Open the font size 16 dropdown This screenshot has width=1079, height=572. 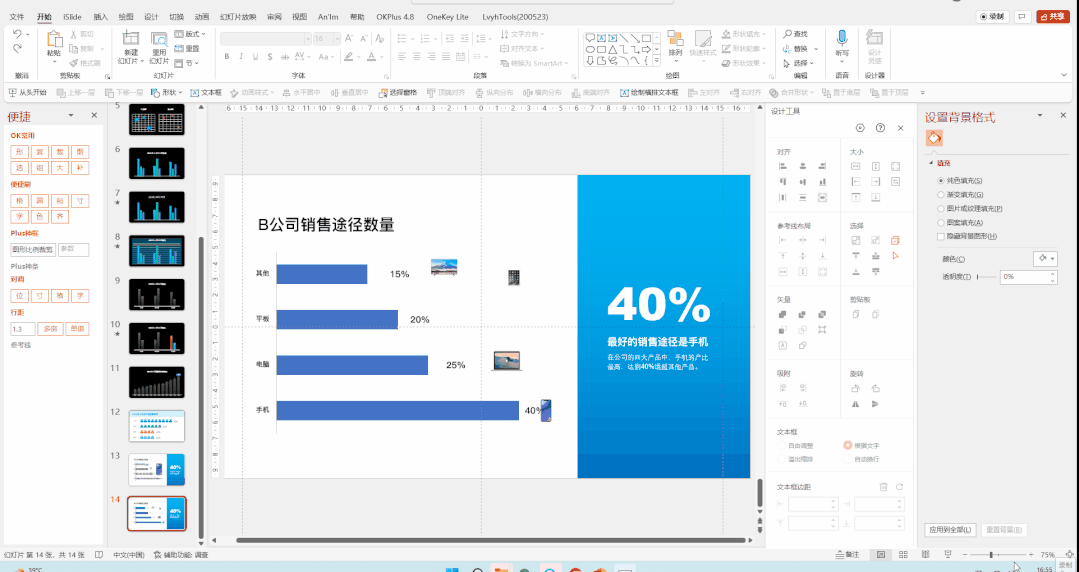[x=336, y=39]
